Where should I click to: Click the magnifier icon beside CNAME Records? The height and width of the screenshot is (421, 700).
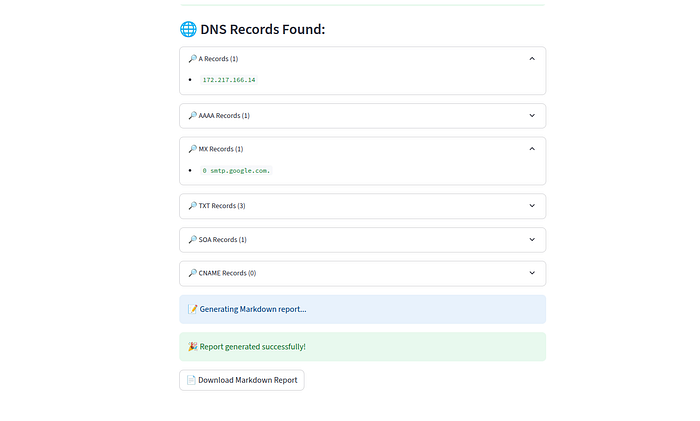point(192,273)
